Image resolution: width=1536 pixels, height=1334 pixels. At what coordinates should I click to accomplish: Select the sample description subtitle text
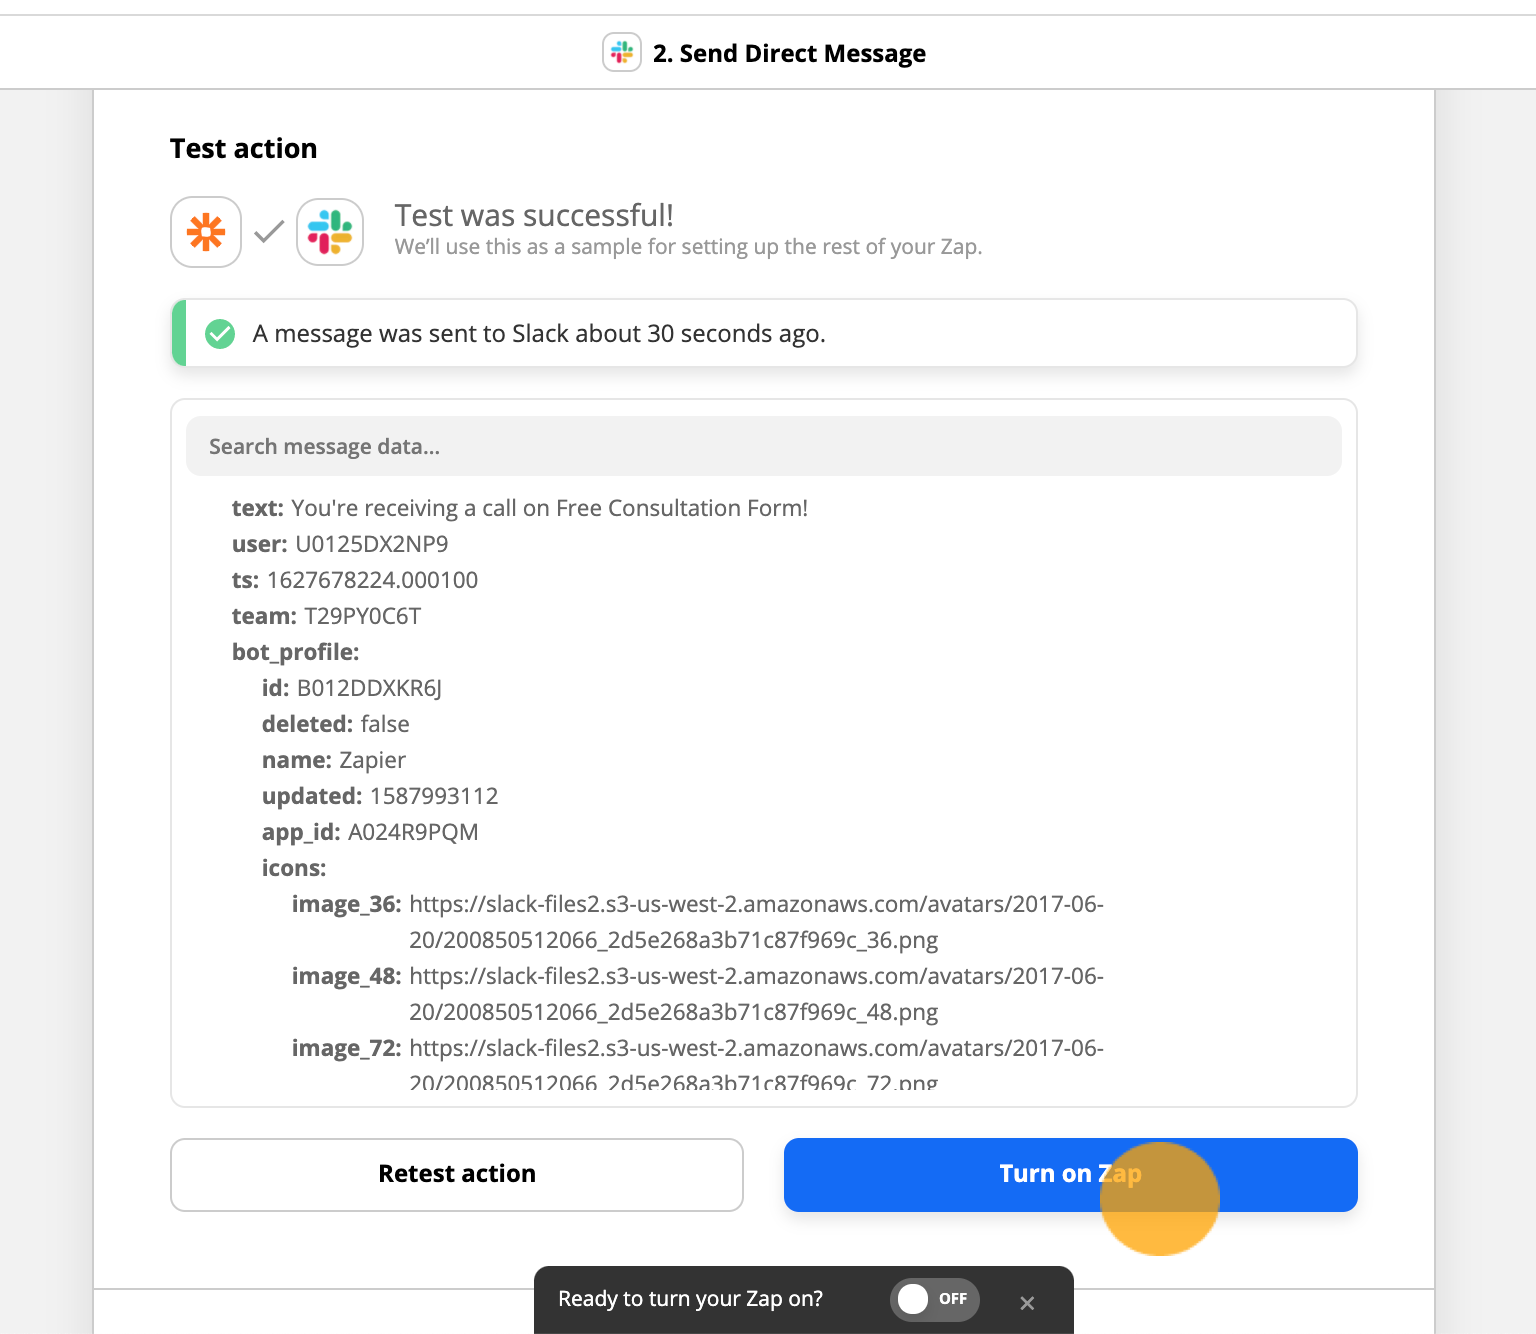point(689,247)
